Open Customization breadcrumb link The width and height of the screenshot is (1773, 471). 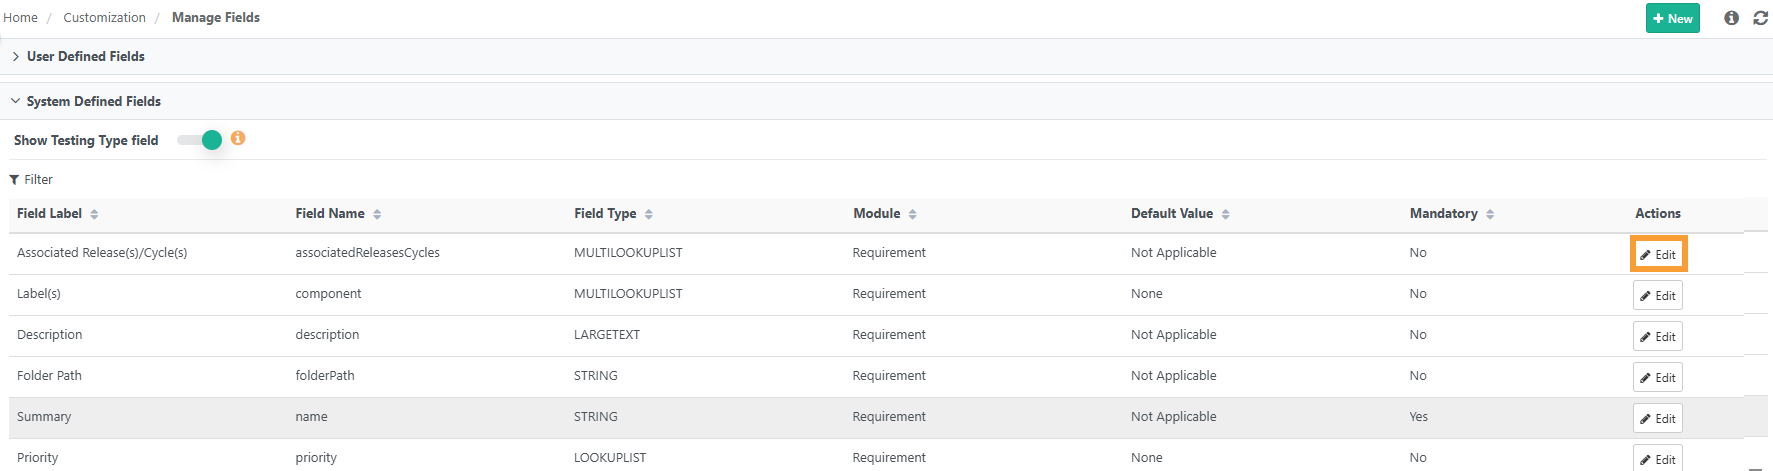(x=104, y=18)
